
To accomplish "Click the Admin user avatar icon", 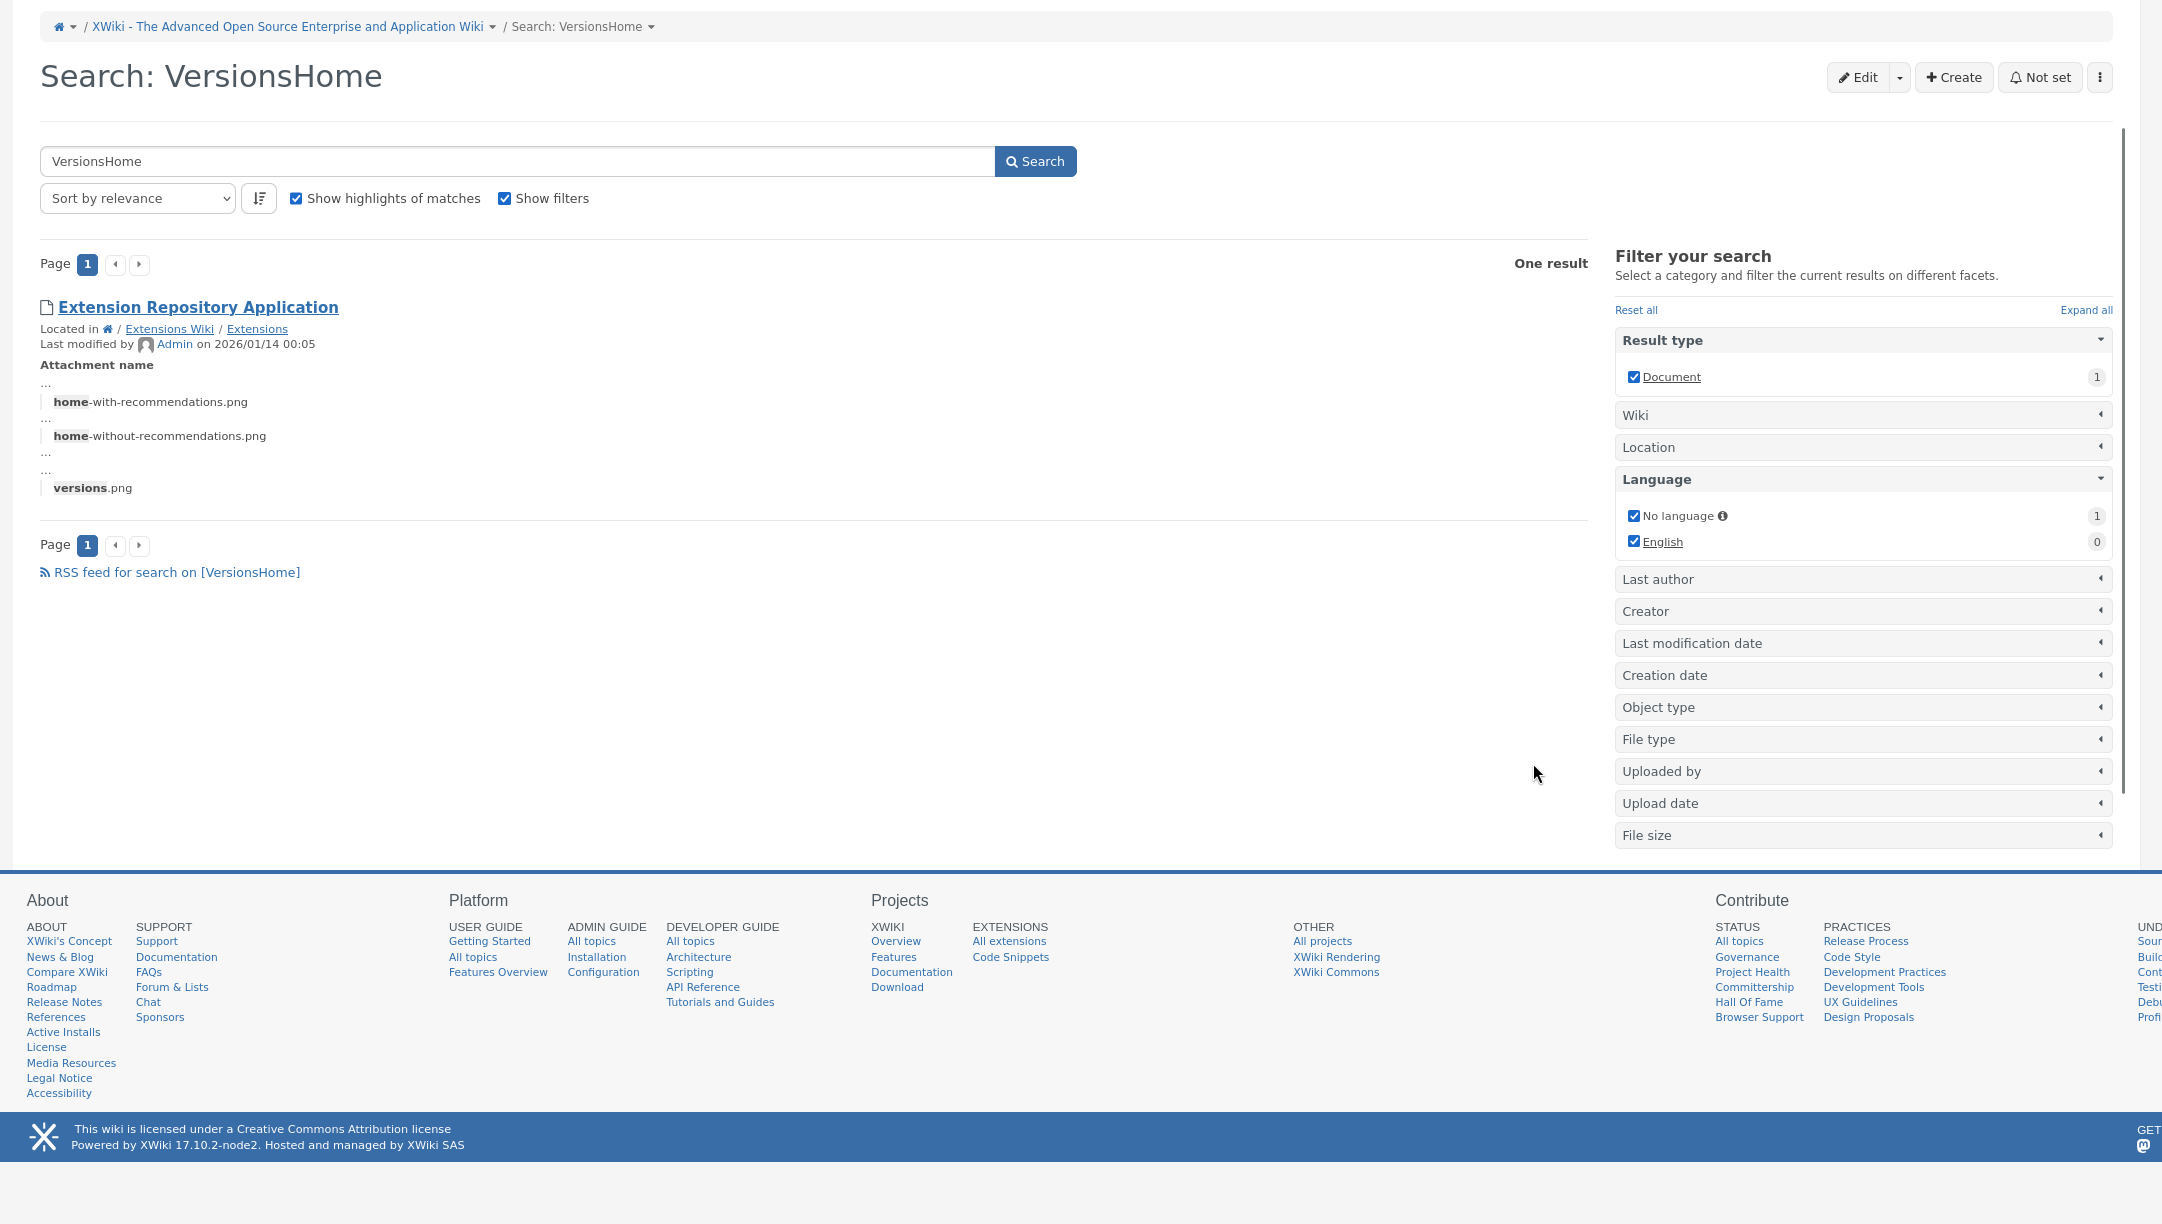I will [x=146, y=345].
